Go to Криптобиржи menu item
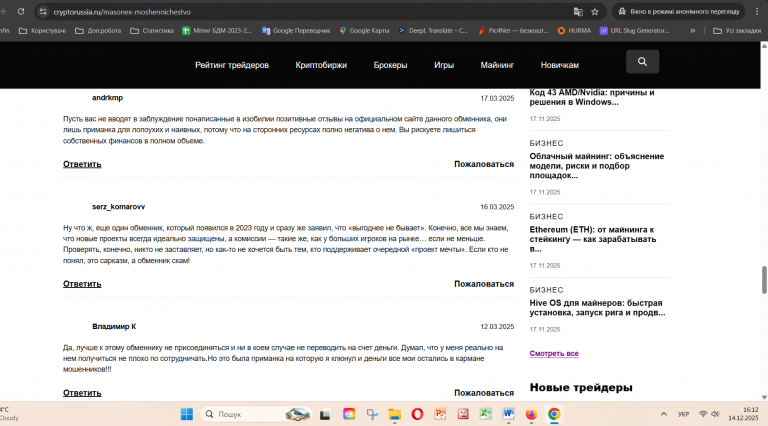The image size is (768, 426). 321,65
